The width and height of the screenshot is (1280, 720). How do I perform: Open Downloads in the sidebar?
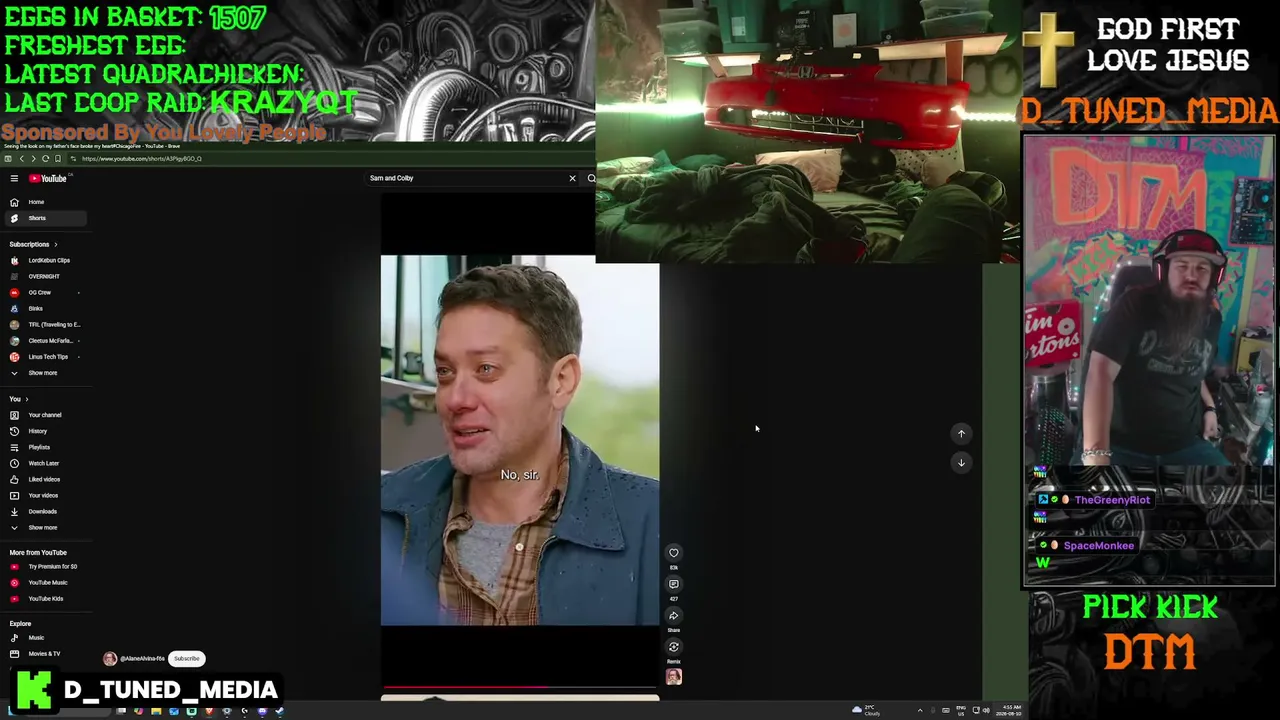click(x=45, y=511)
